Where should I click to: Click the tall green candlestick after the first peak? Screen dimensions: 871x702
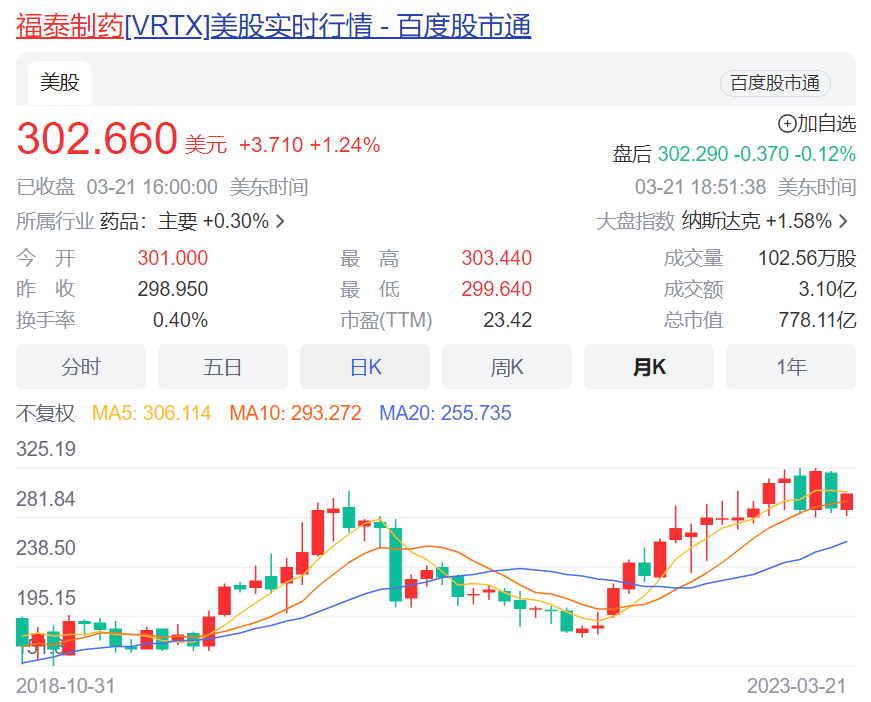[x=396, y=564]
